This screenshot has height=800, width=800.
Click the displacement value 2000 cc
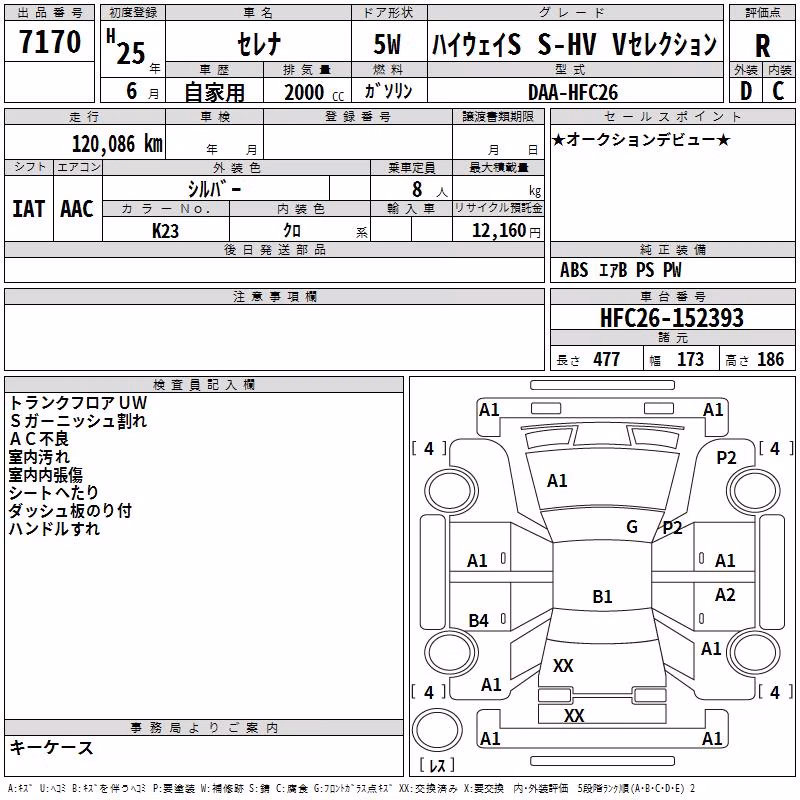coord(314,93)
